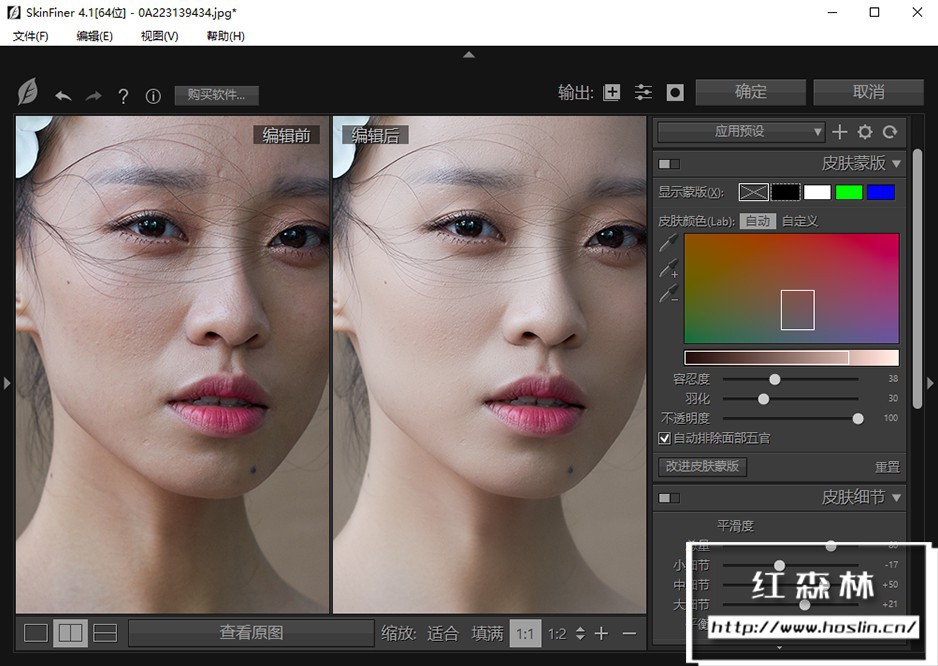Screen dimensions: 938x666
Task: Toggle 自动排除面部五官 checkbox
Action: tap(664, 438)
